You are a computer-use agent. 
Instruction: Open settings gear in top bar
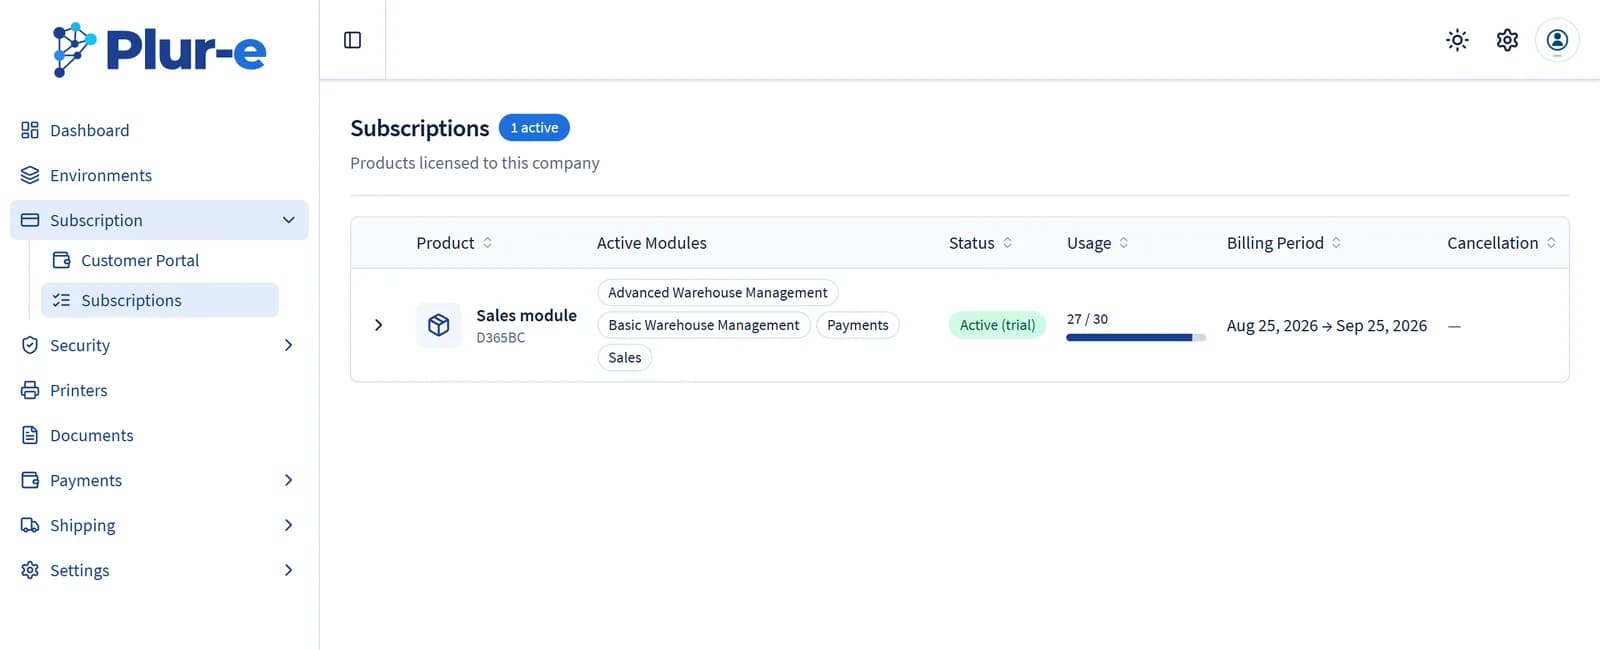point(1507,40)
